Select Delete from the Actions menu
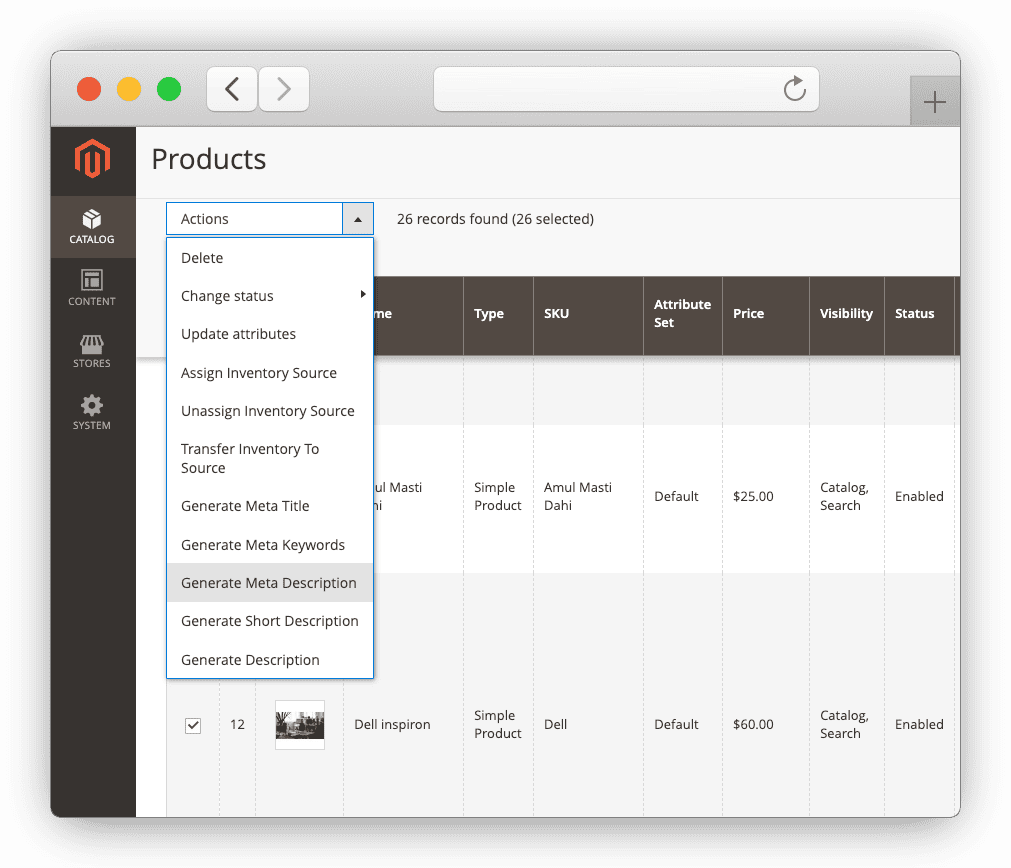1011x868 pixels. coord(202,258)
